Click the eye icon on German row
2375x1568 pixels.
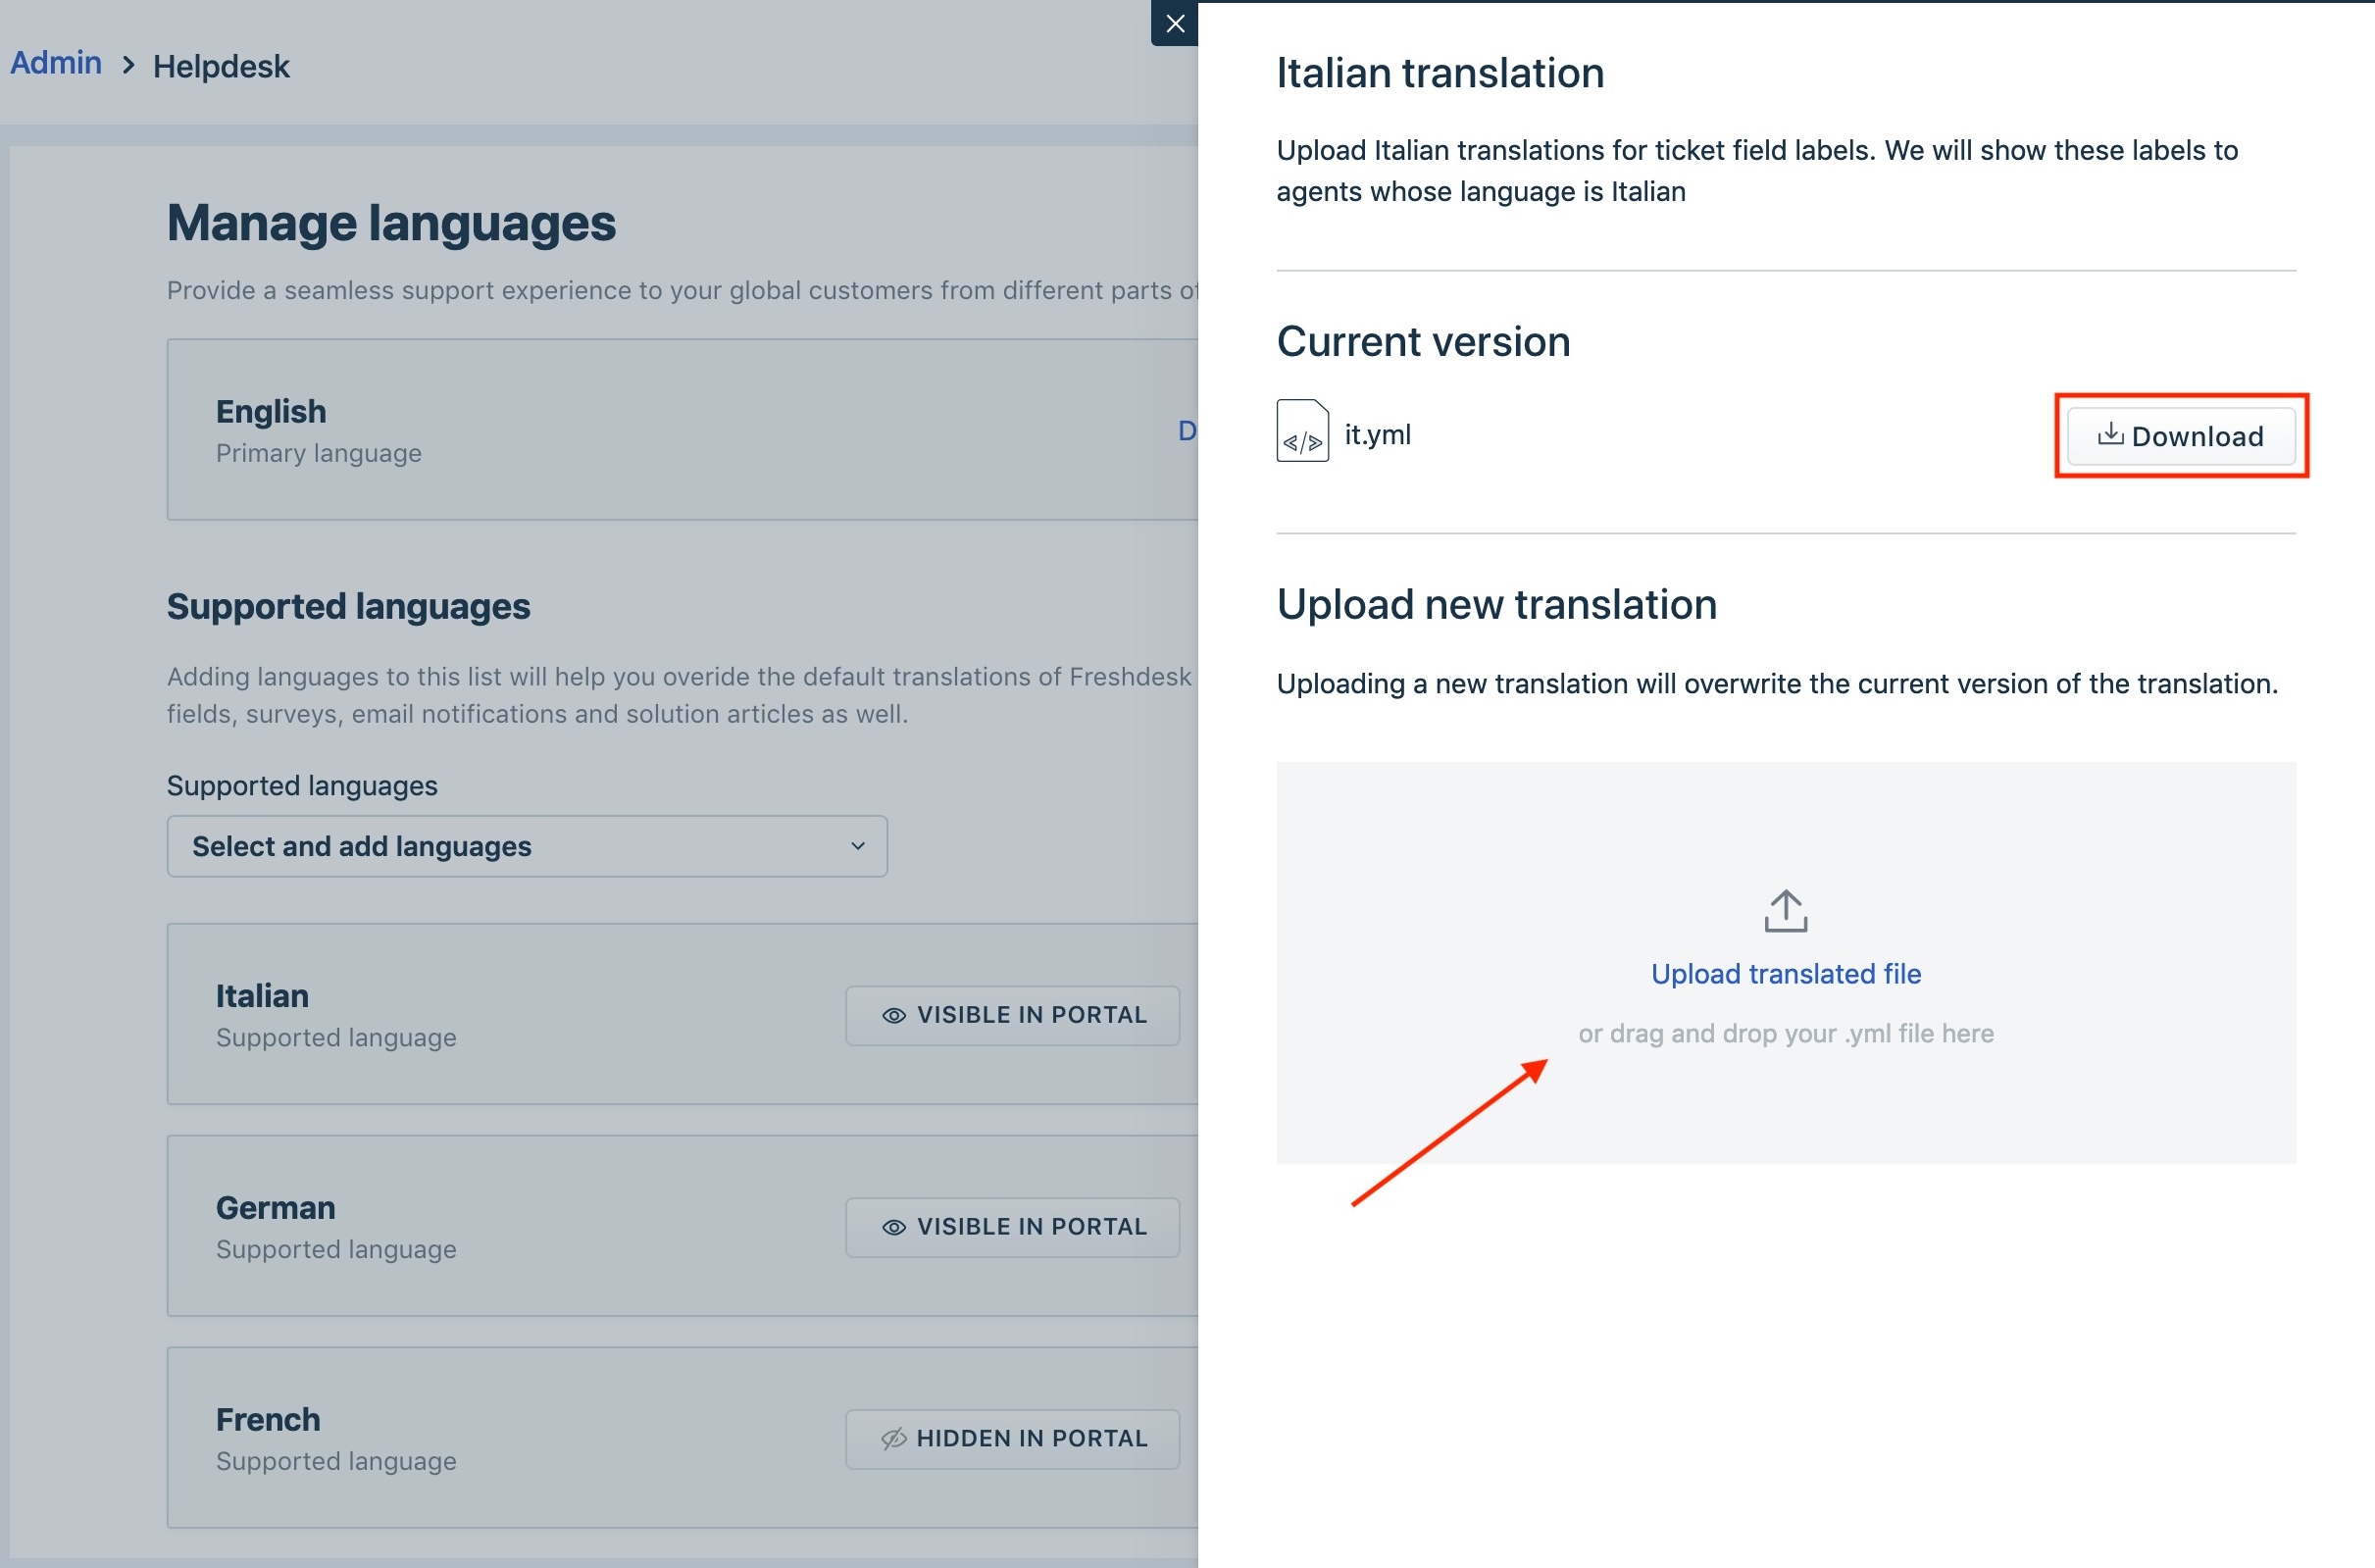(x=894, y=1227)
